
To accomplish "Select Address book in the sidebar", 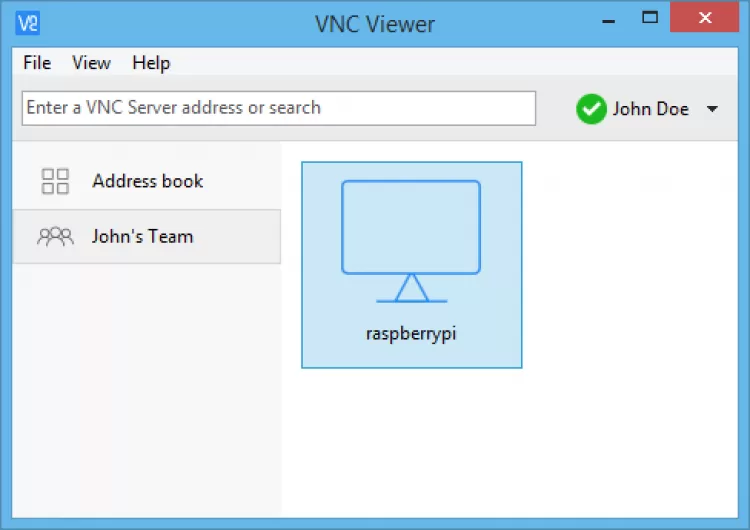I will [147, 181].
